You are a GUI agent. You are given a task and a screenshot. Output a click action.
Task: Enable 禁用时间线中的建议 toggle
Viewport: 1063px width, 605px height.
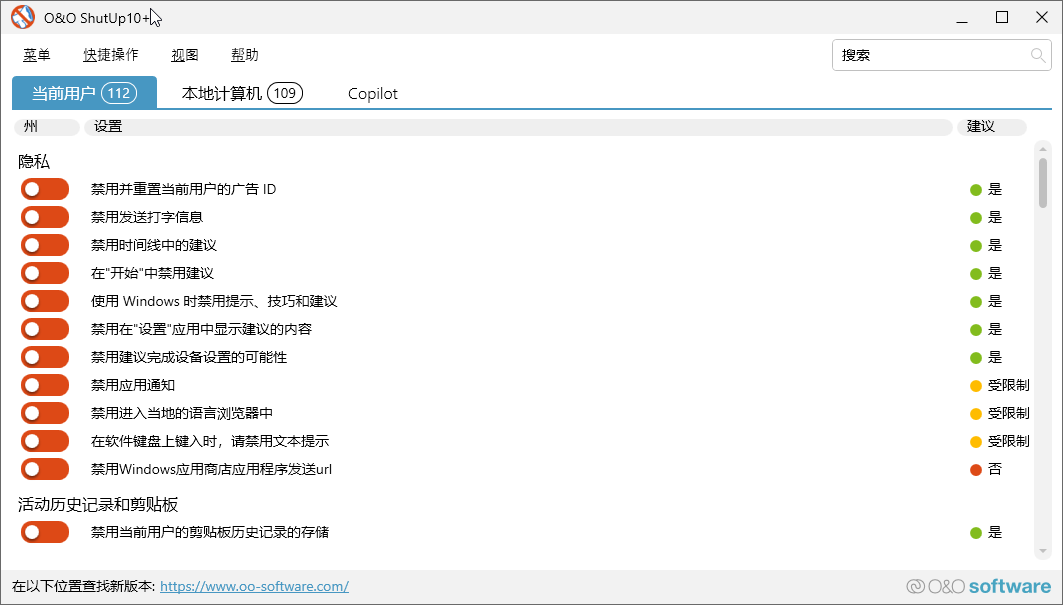[45, 245]
